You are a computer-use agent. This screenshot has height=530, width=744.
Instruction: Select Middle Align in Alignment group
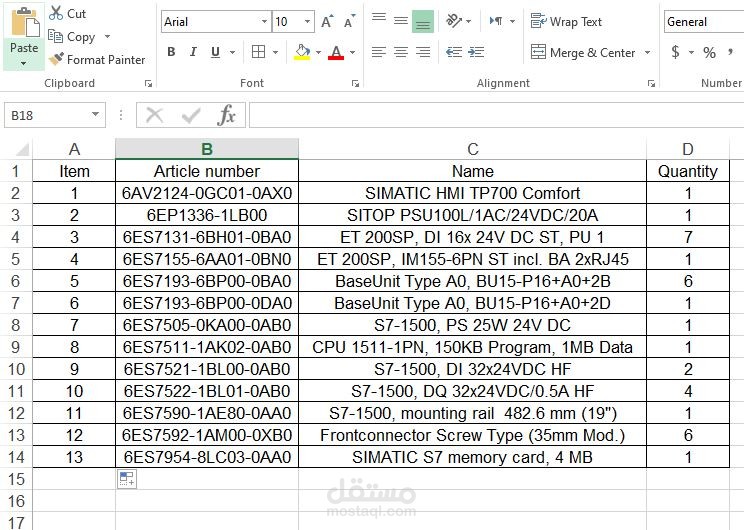[x=401, y=20]
